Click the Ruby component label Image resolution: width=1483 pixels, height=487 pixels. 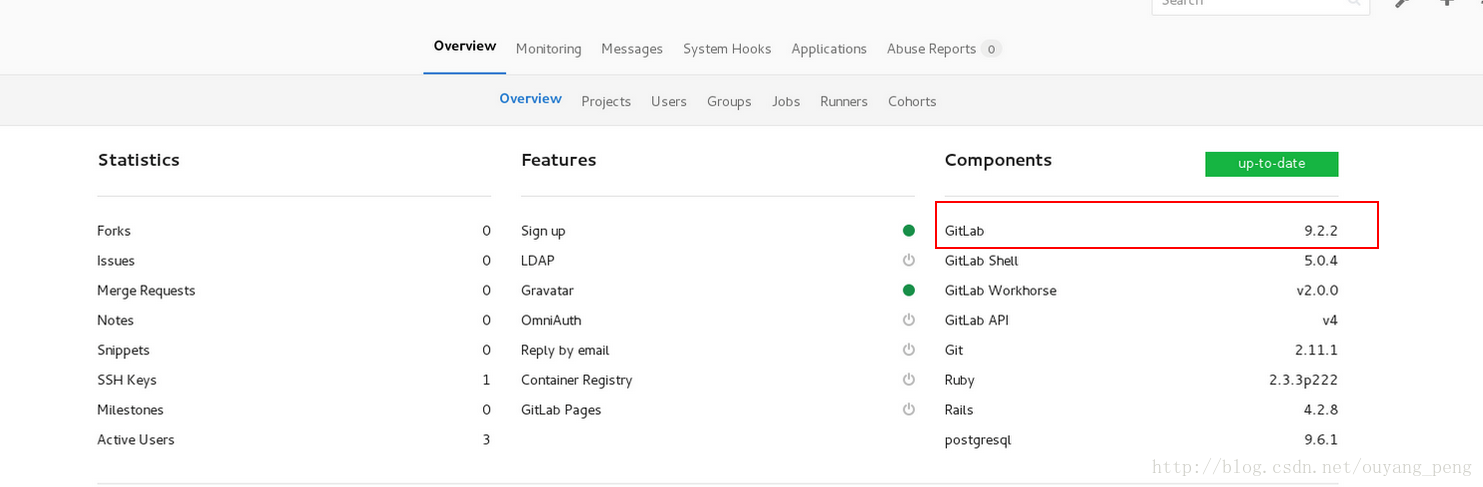(x=959, y=381)
